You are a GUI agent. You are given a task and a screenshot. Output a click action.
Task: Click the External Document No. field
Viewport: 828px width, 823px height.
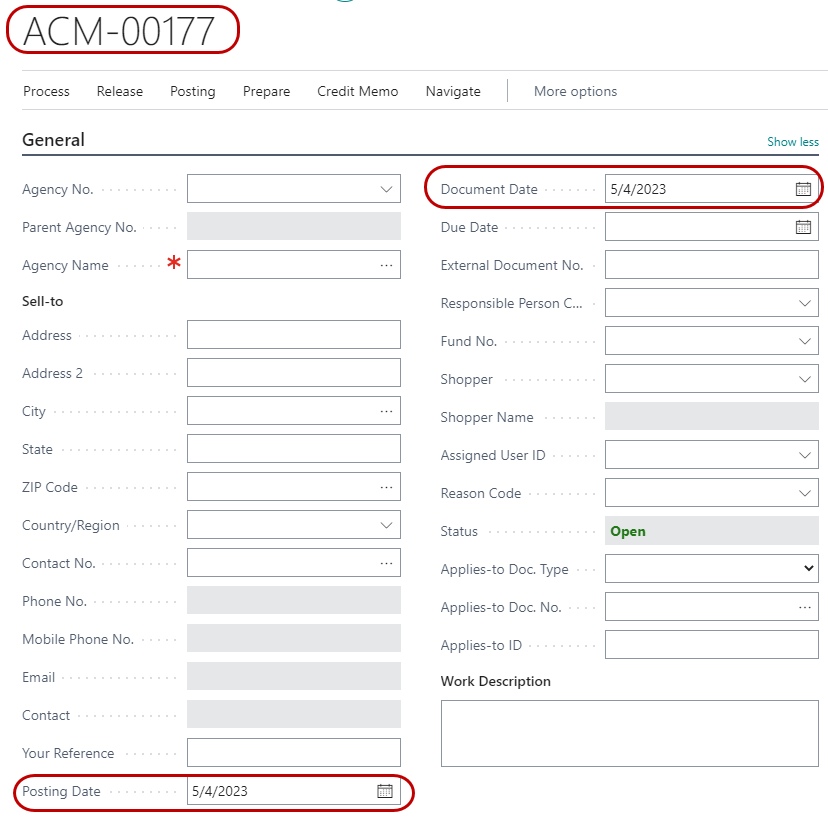(711, 265)
